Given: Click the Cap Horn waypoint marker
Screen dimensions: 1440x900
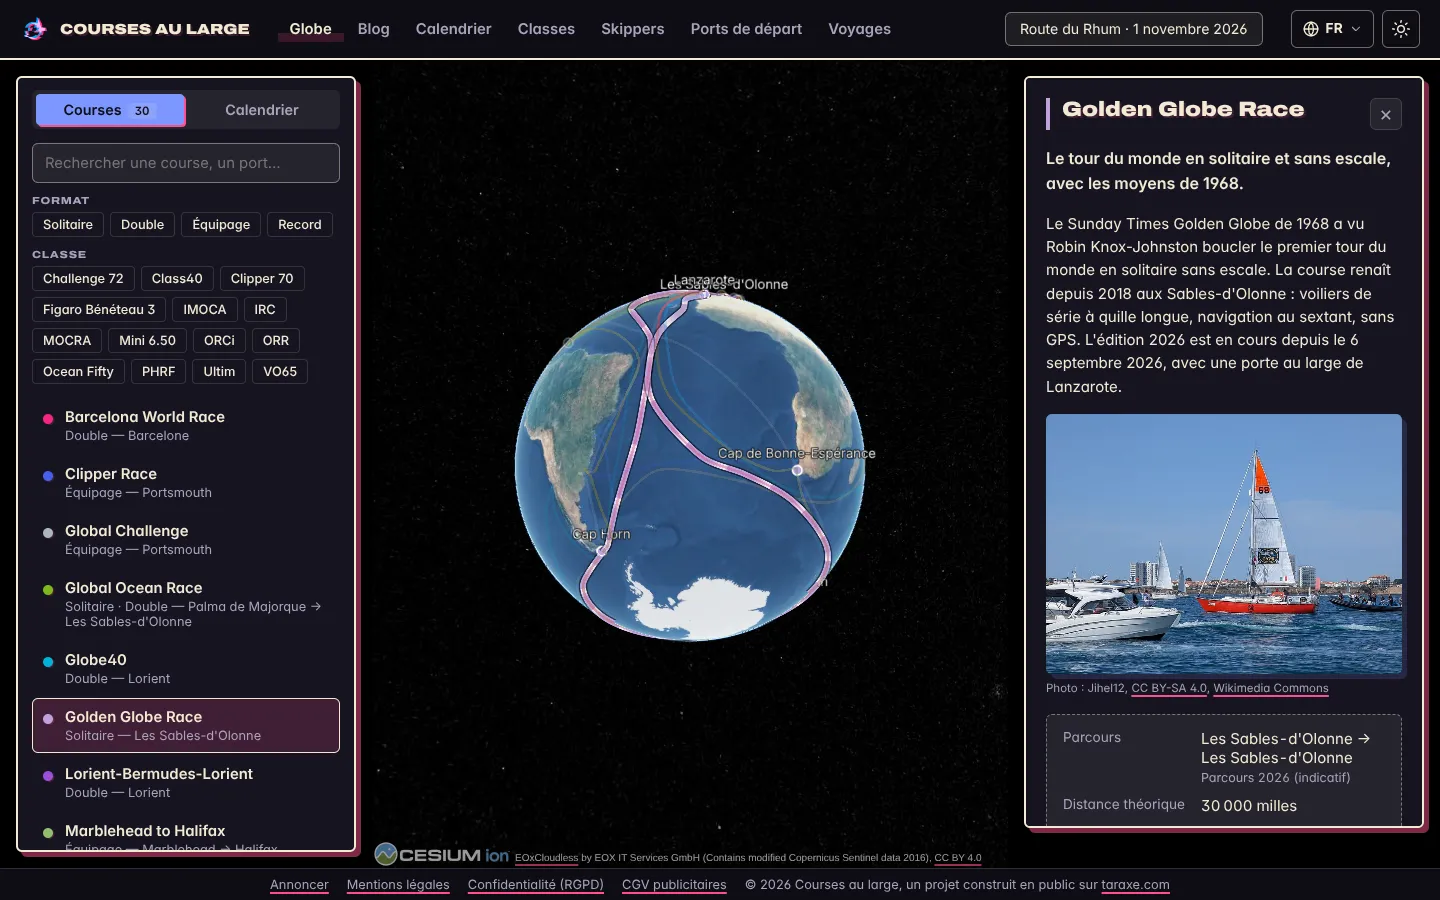Looking at the screenshot, I should pyautogui.click(x=602, y=550).
